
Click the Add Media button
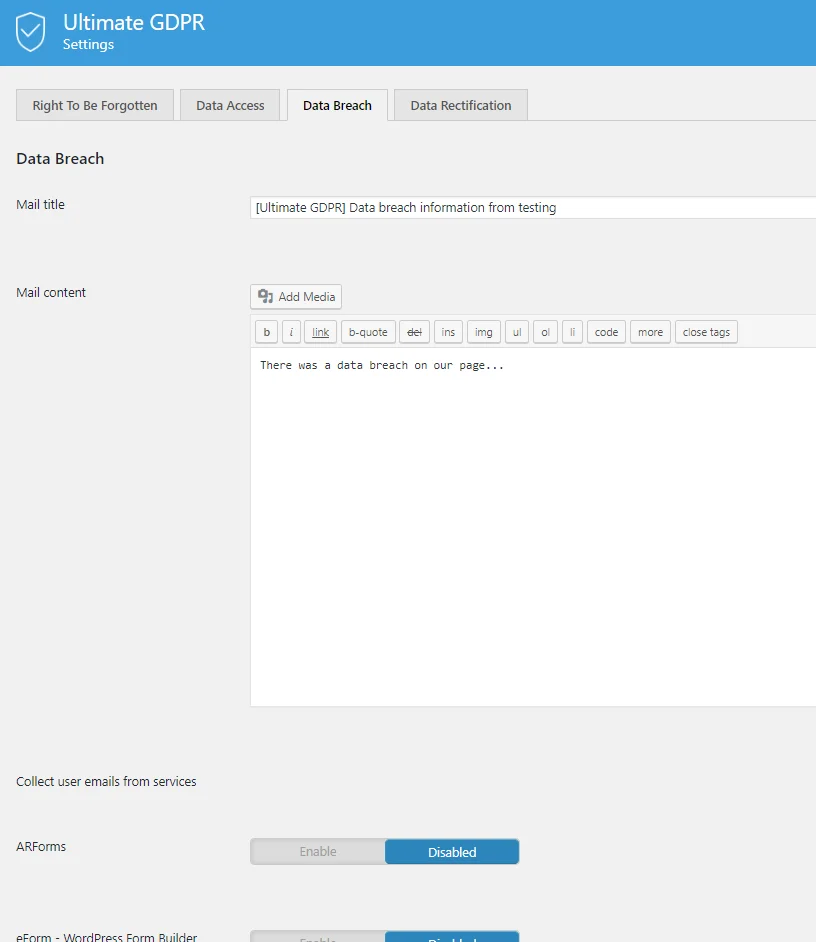296,296
